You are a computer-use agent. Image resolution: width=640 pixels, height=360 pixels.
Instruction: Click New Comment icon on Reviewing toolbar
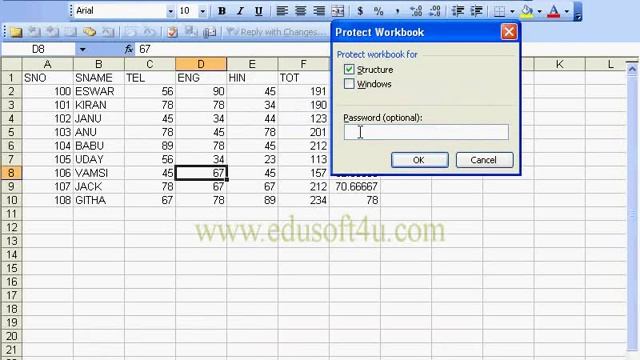pos(16,32)
